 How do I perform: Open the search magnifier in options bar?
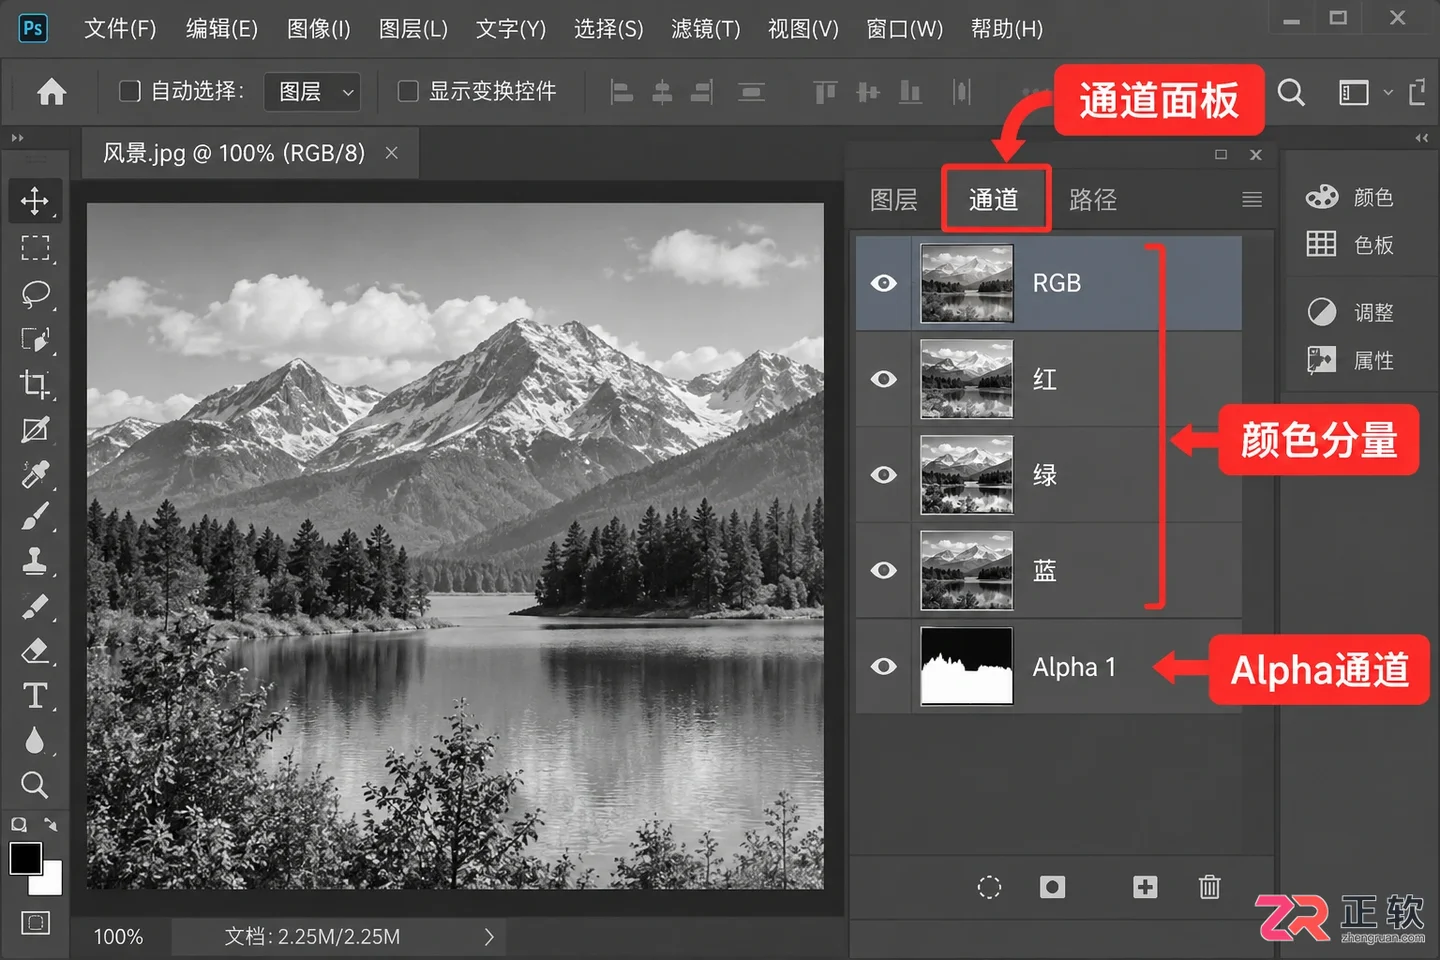[1292, 93]
